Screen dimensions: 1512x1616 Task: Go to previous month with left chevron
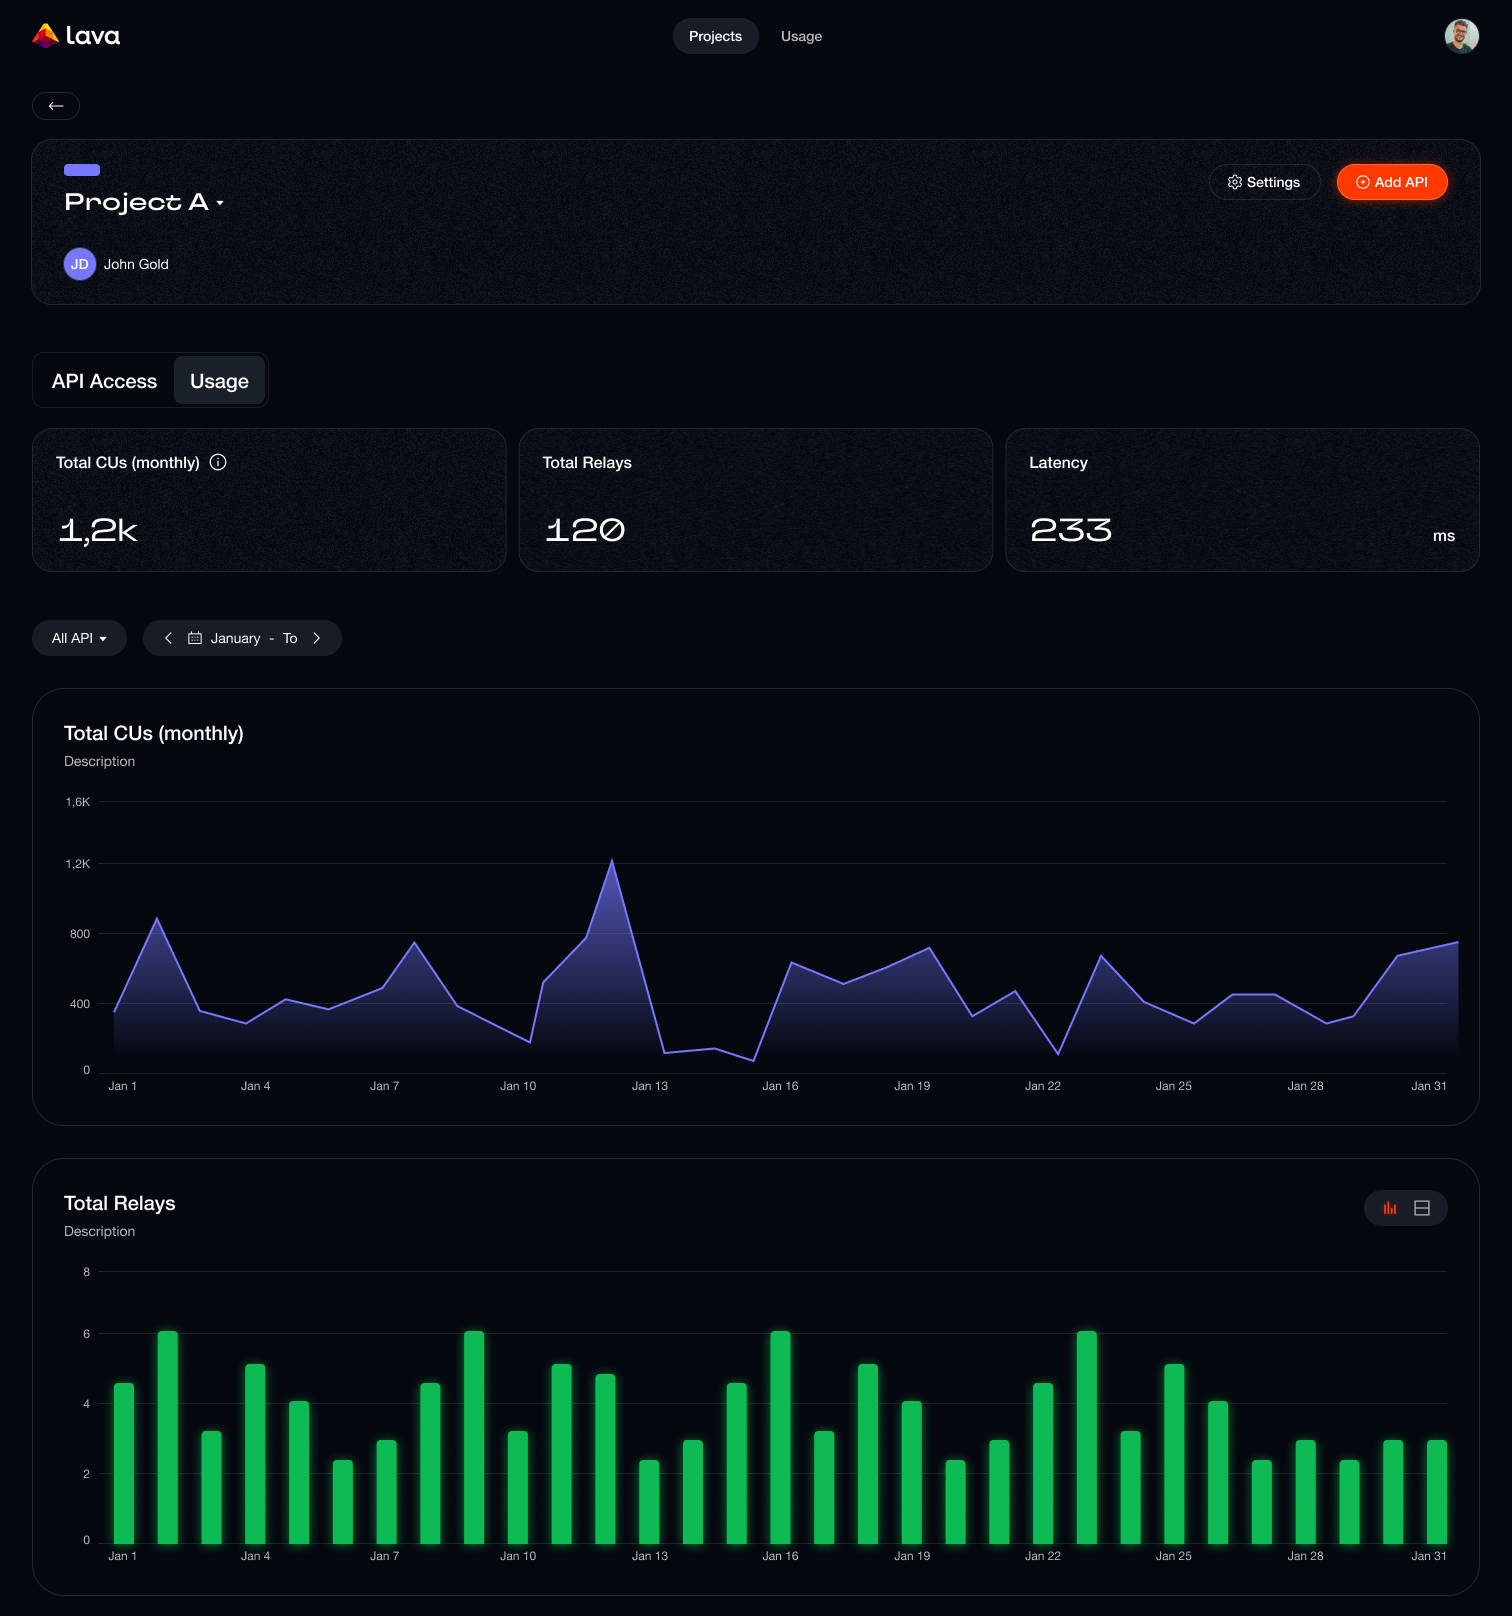pyautogui.click(x=168, y=638)
